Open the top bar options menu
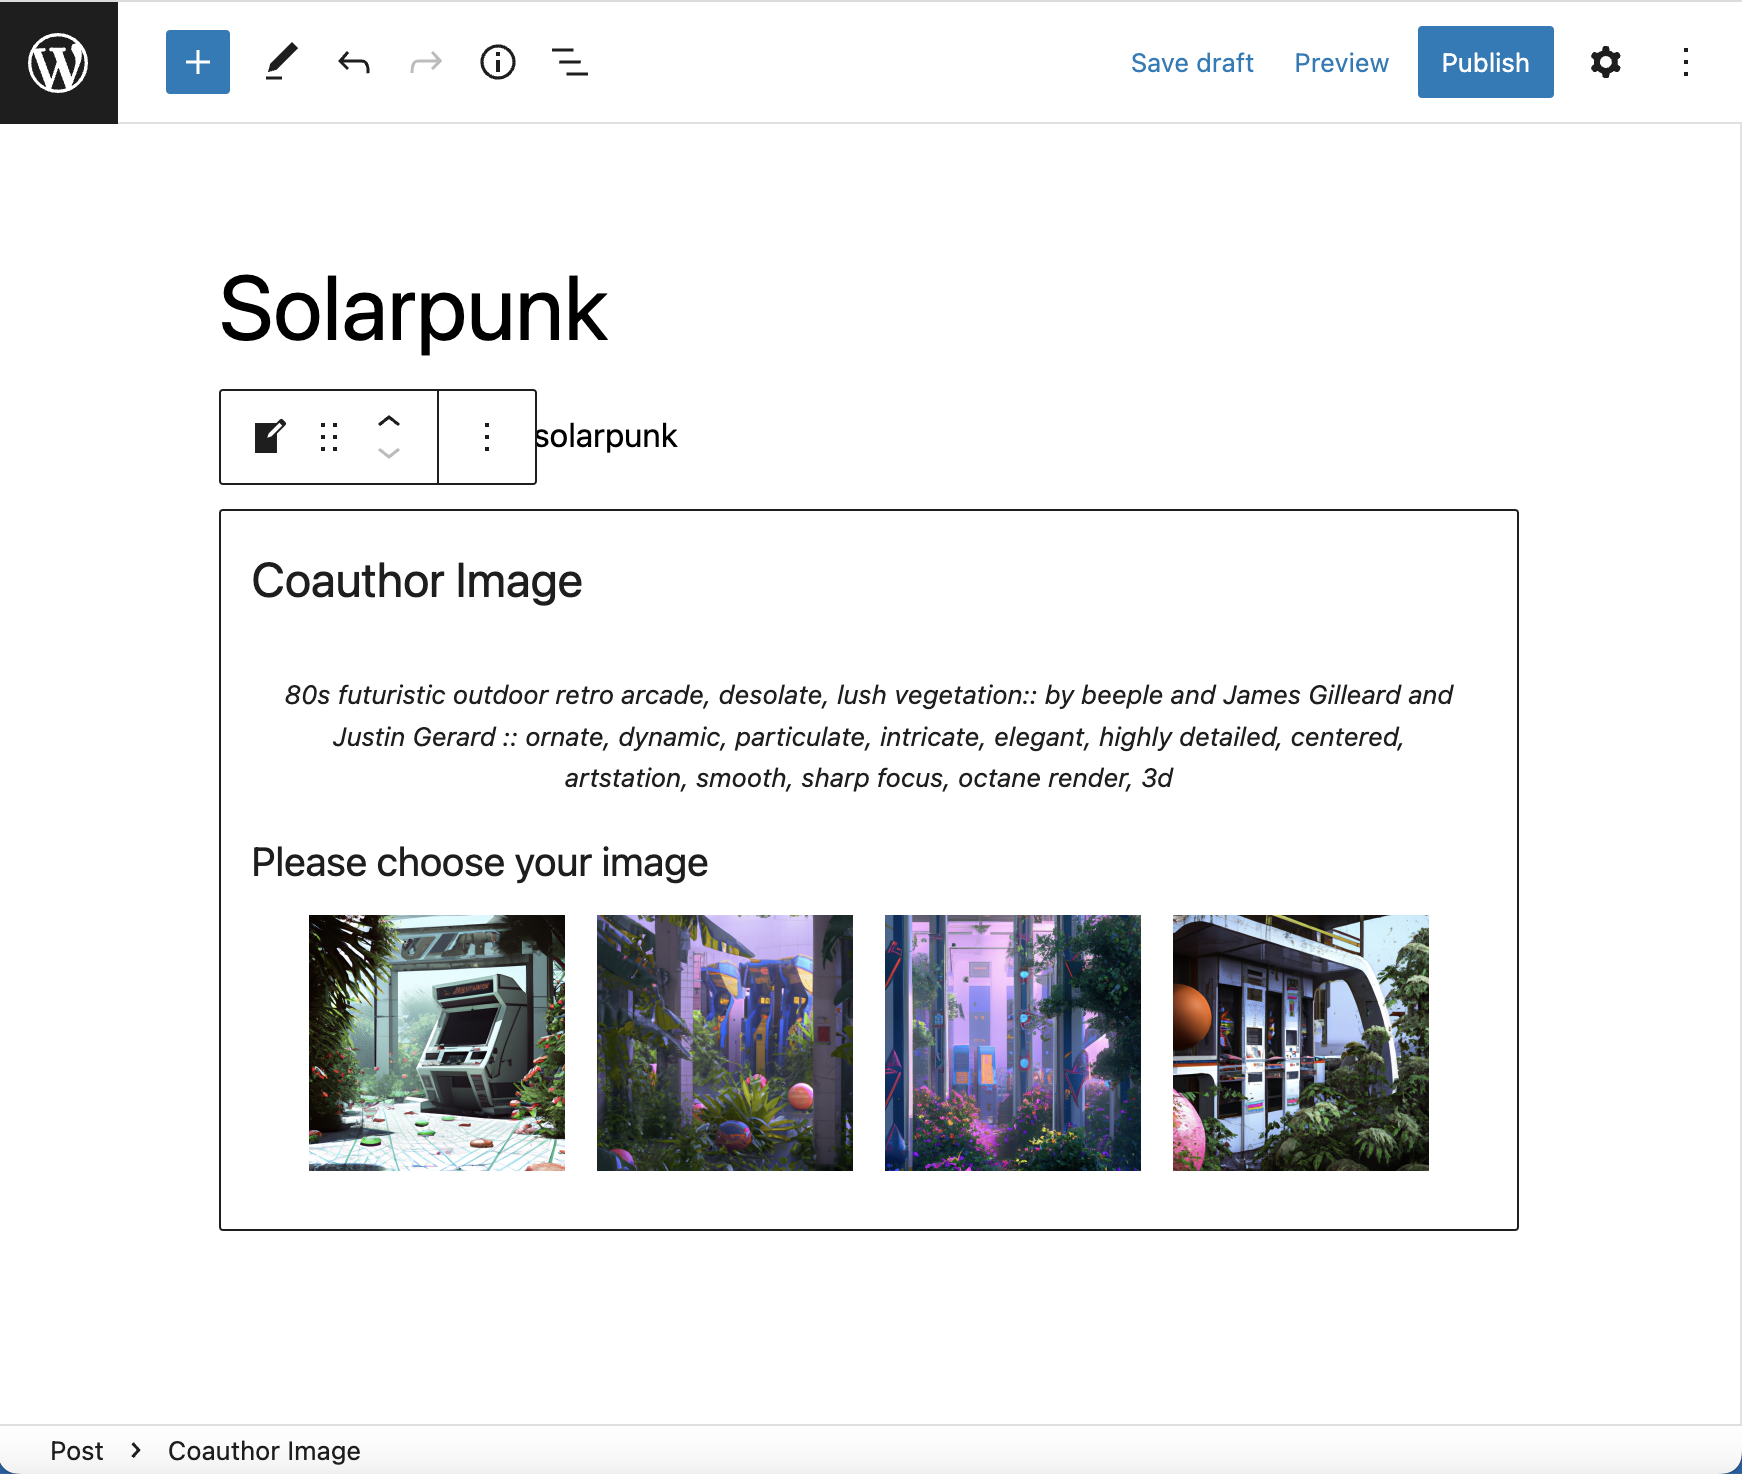This screenshot has height=1474, width=1742. 1686,62
